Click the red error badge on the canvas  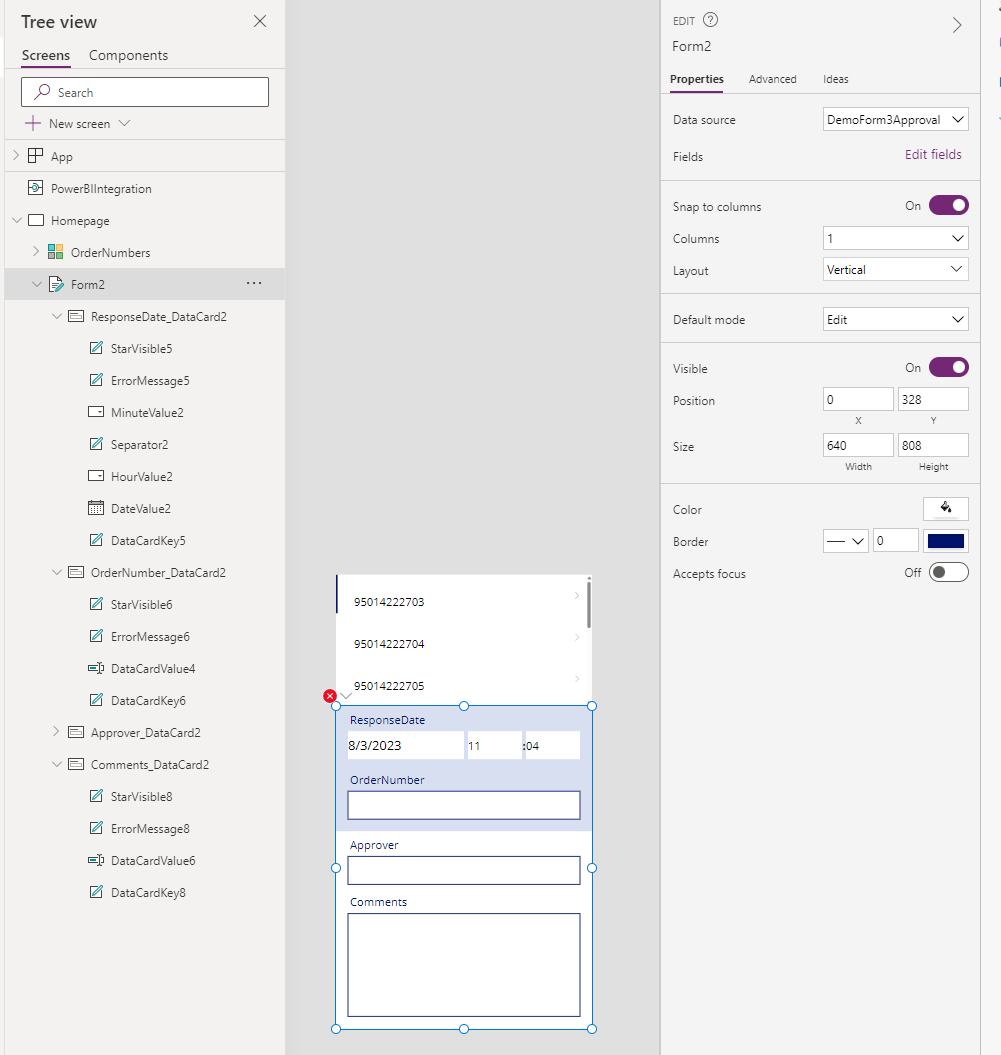coord(330,696)
